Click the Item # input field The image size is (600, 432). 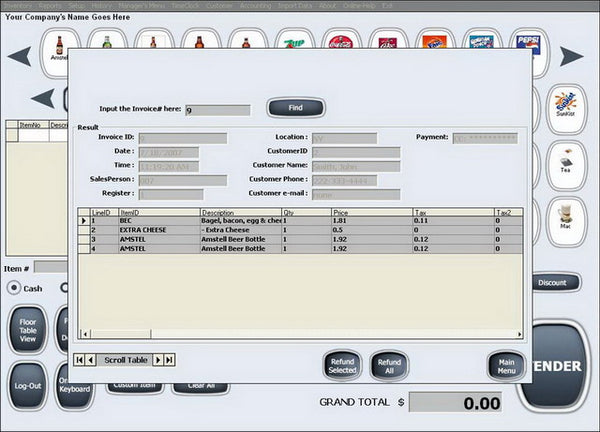[x=51, y=267]
